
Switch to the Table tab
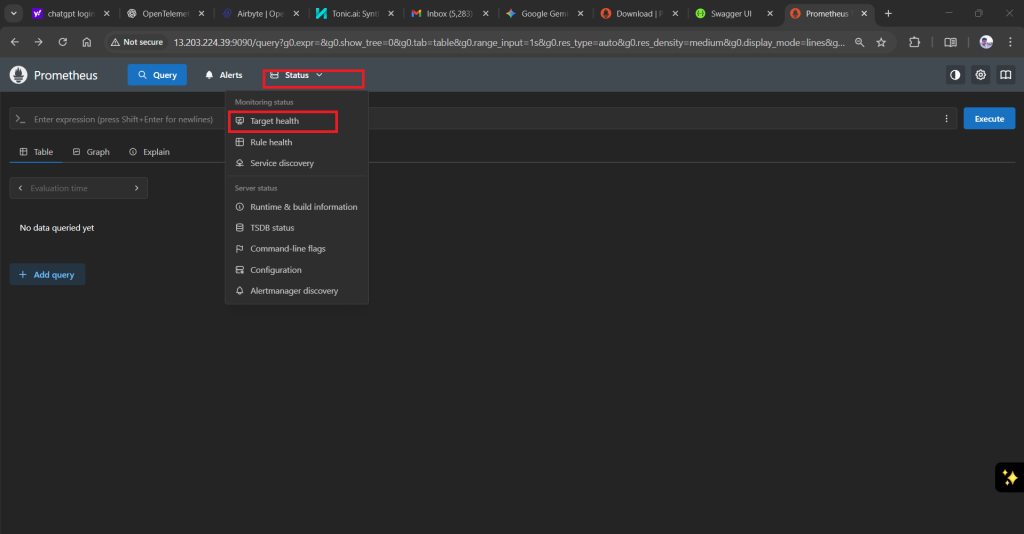(36, 151)
